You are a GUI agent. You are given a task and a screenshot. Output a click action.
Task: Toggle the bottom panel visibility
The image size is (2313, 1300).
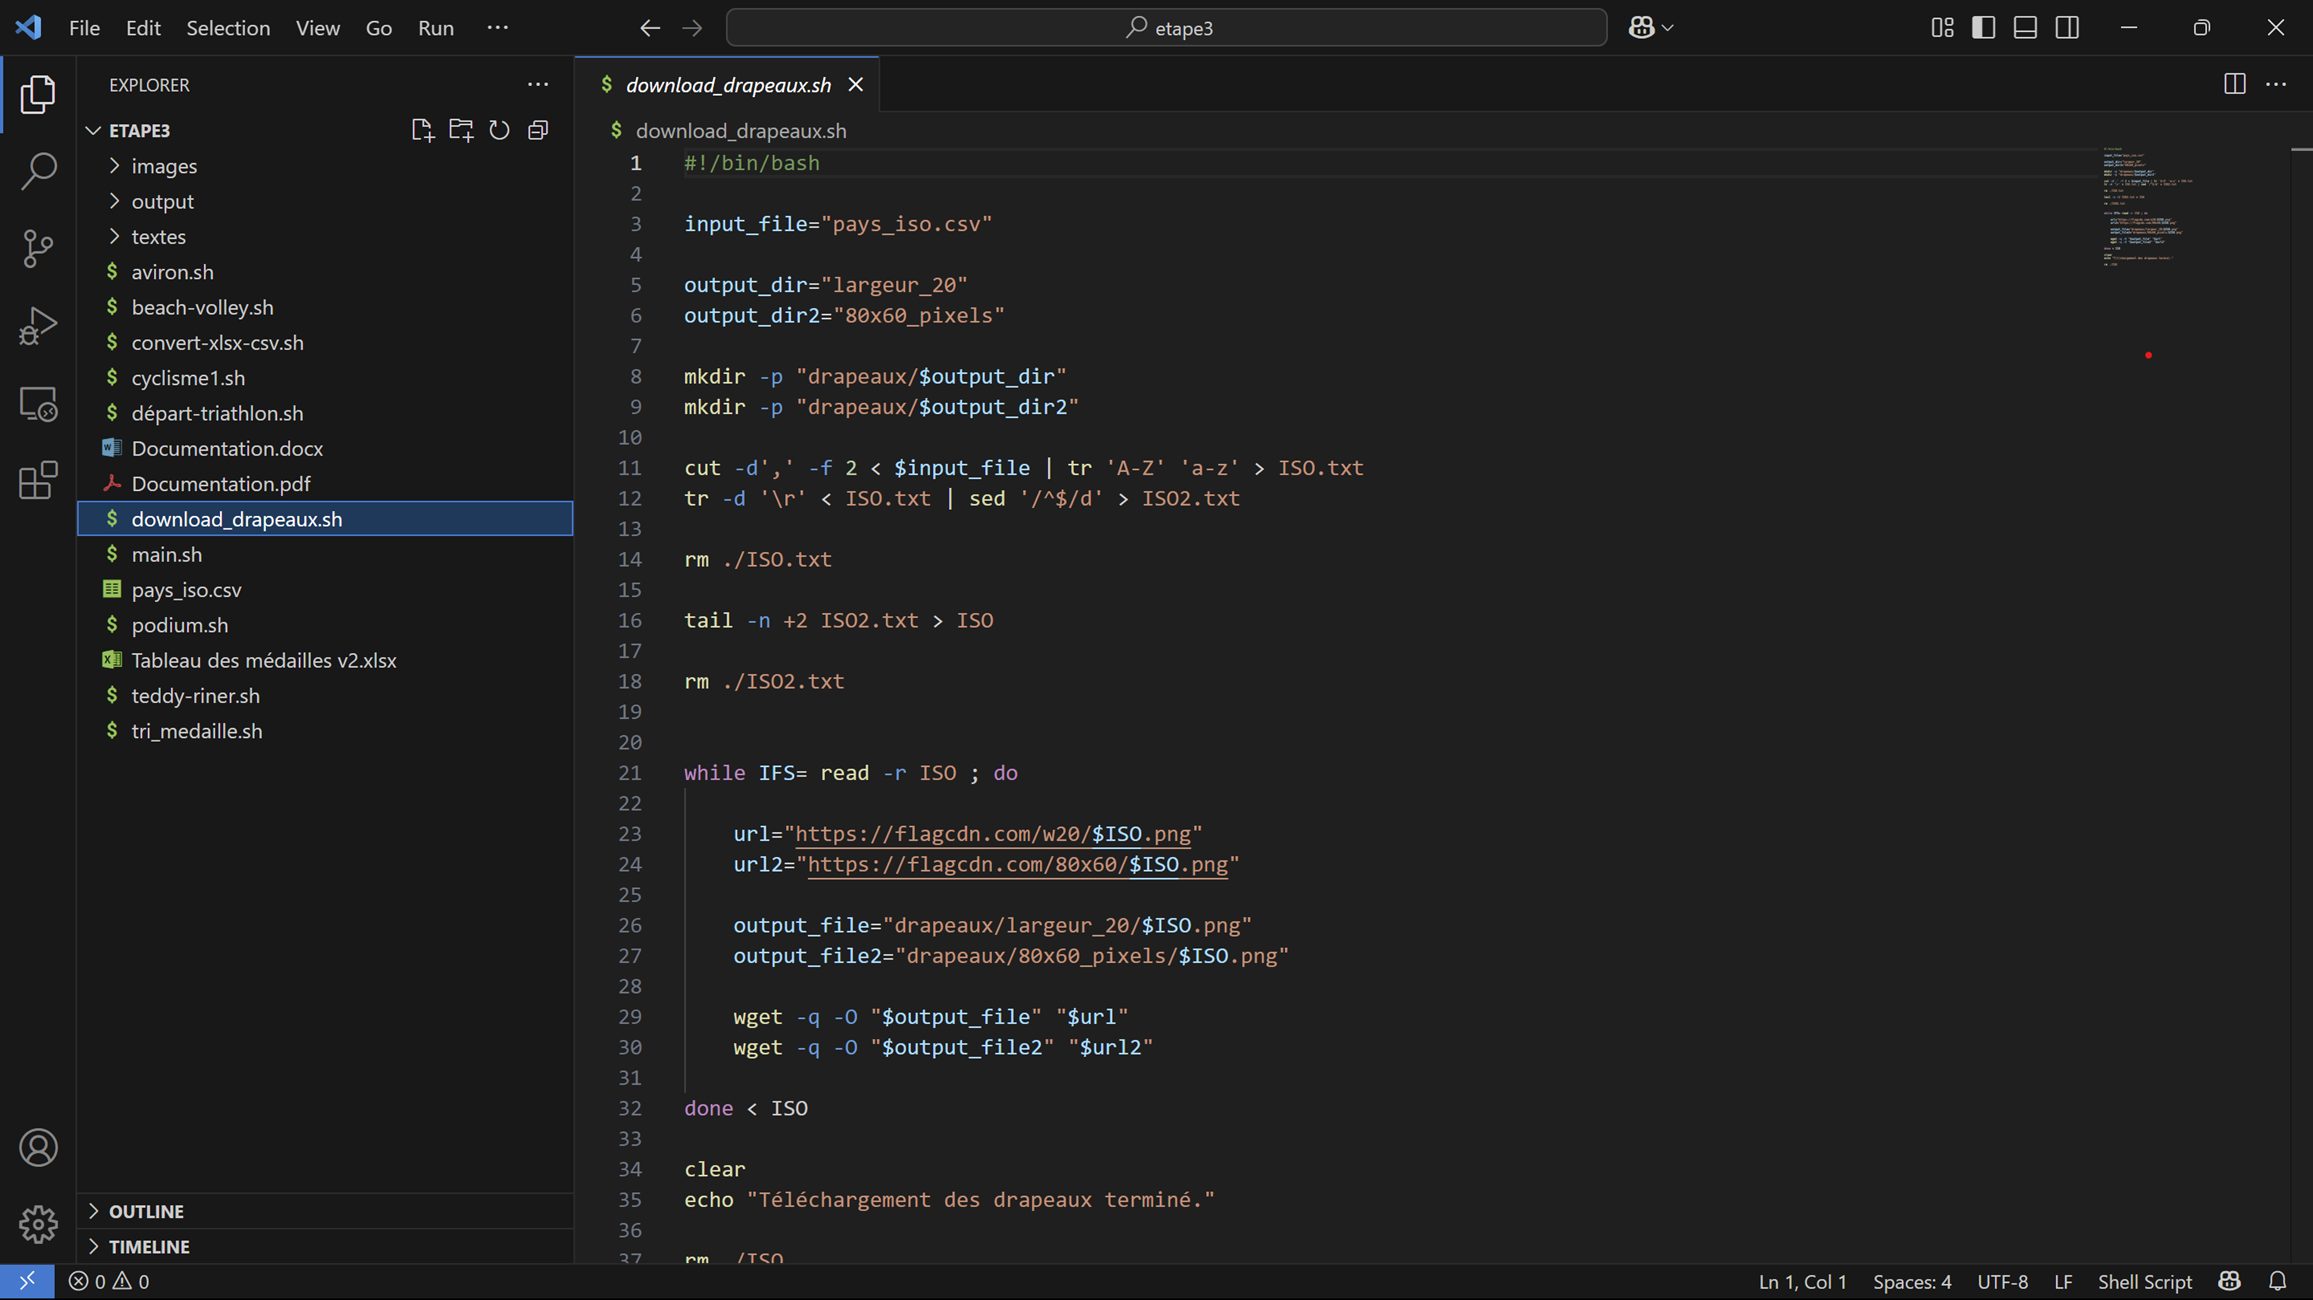coord(2025,28)
